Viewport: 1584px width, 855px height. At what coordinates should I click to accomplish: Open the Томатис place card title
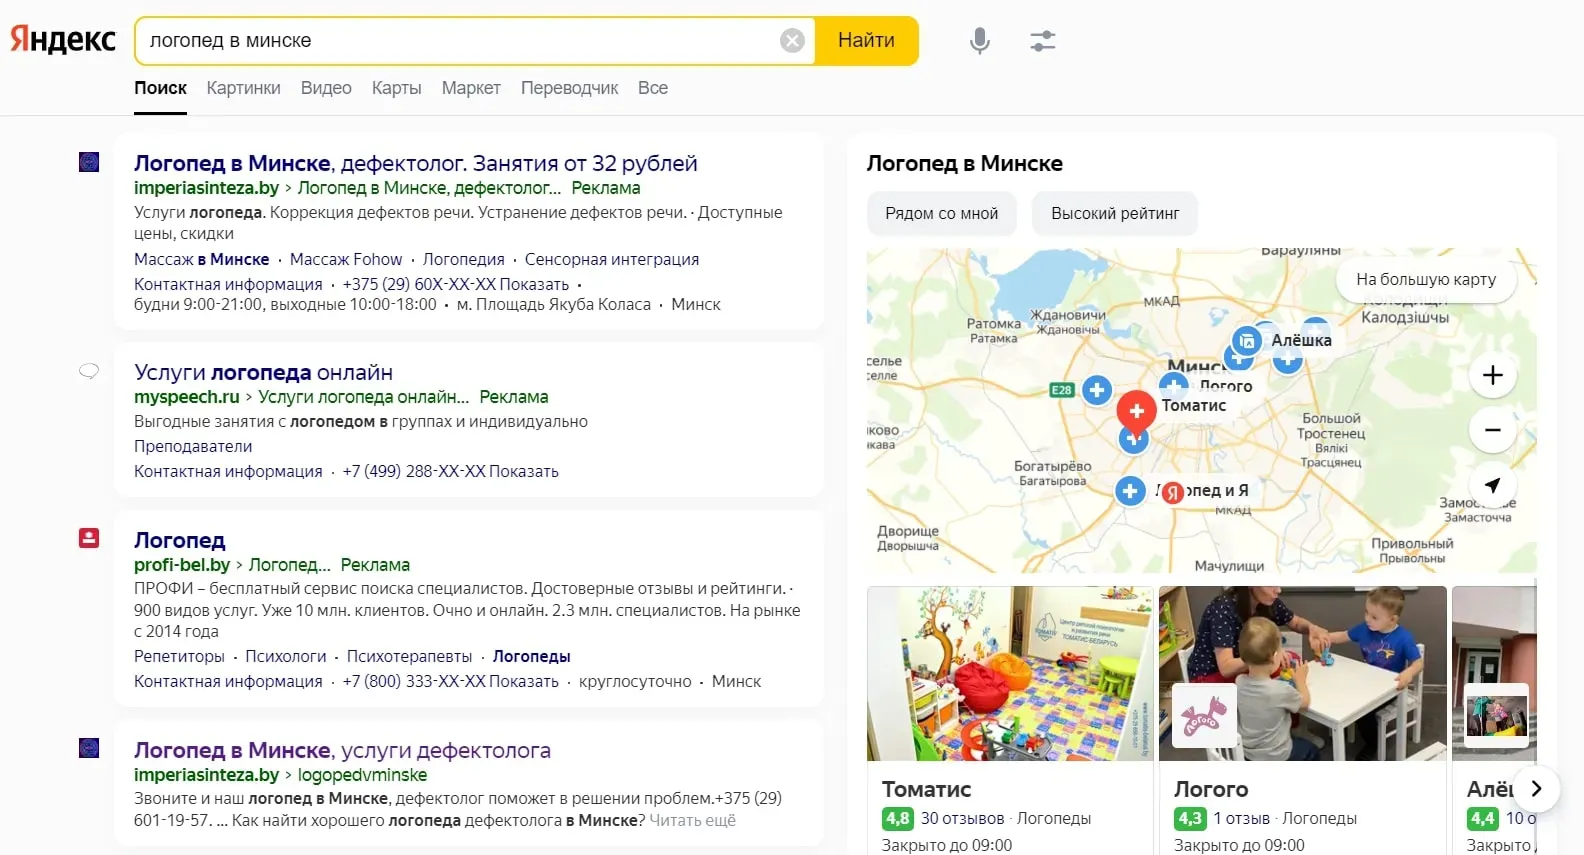pos(926,789)
